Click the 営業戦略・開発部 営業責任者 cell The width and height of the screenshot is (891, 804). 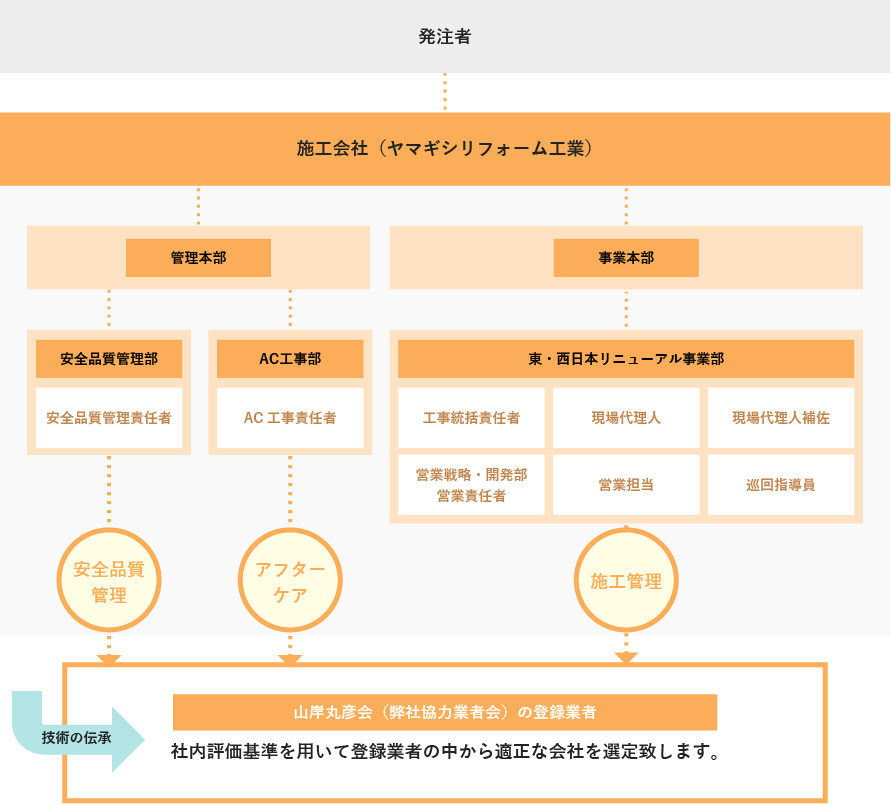(471, 485)
